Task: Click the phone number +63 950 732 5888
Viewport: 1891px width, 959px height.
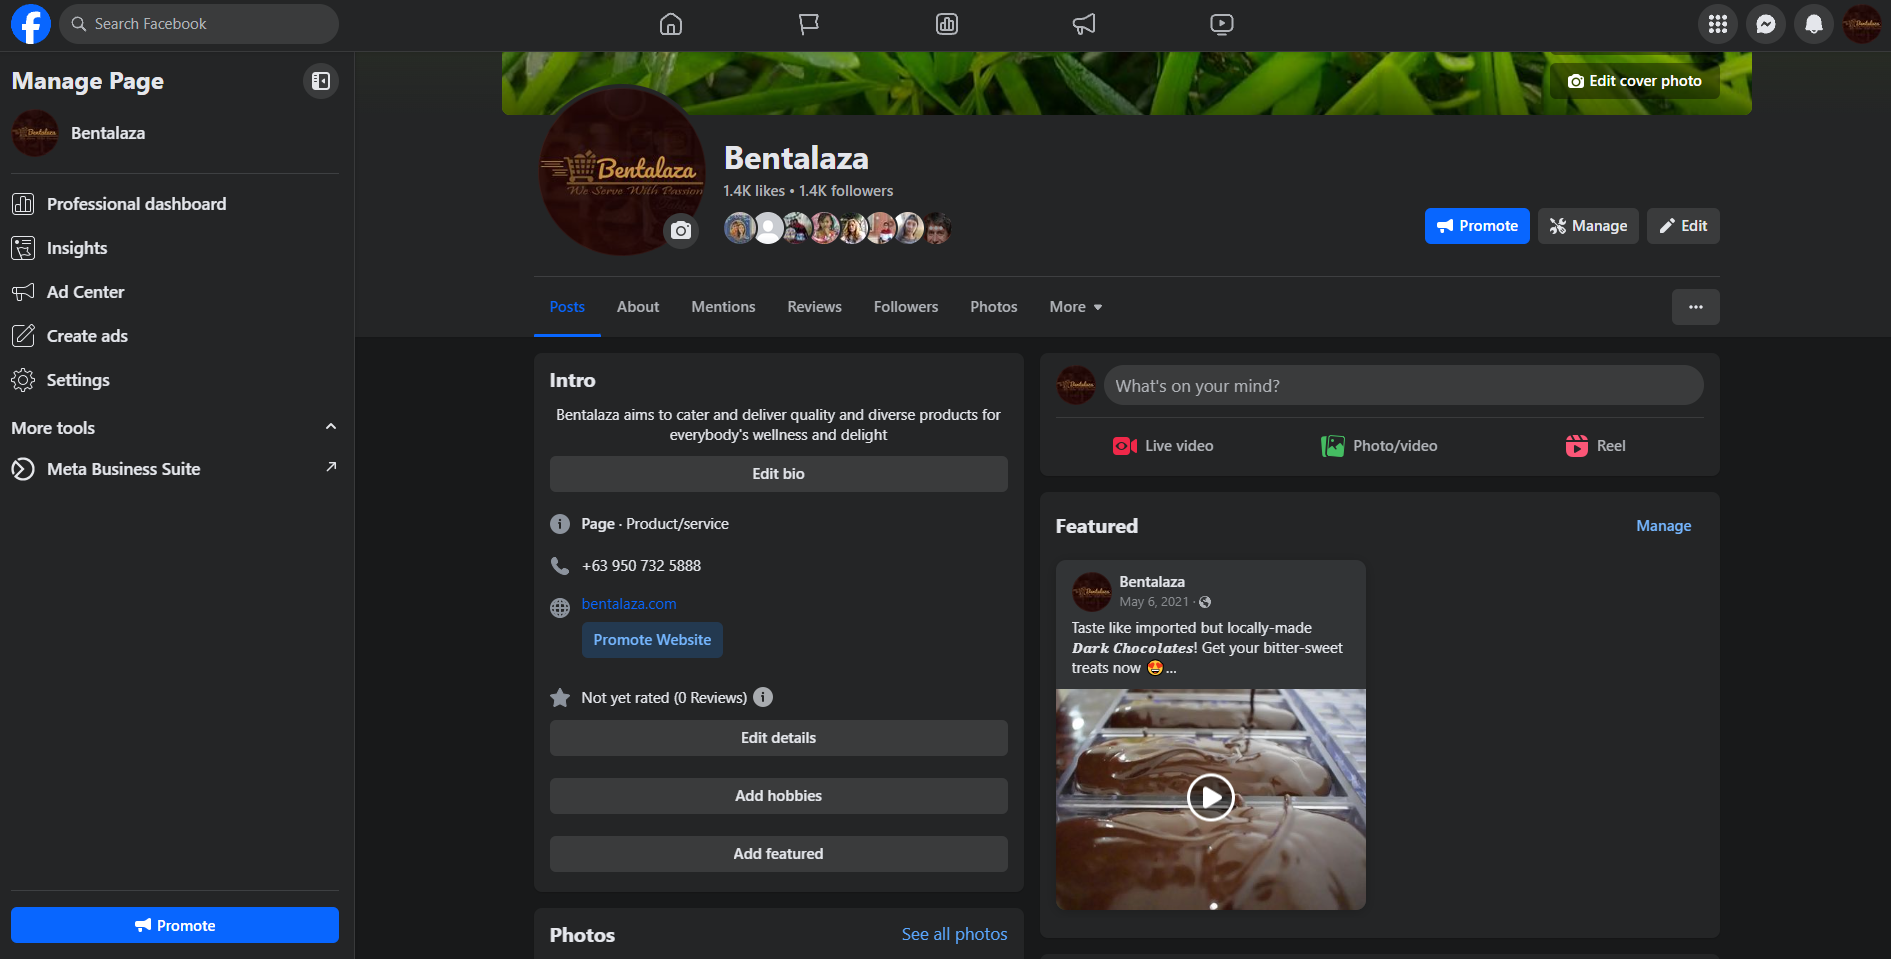Action: tap(642, 566)
